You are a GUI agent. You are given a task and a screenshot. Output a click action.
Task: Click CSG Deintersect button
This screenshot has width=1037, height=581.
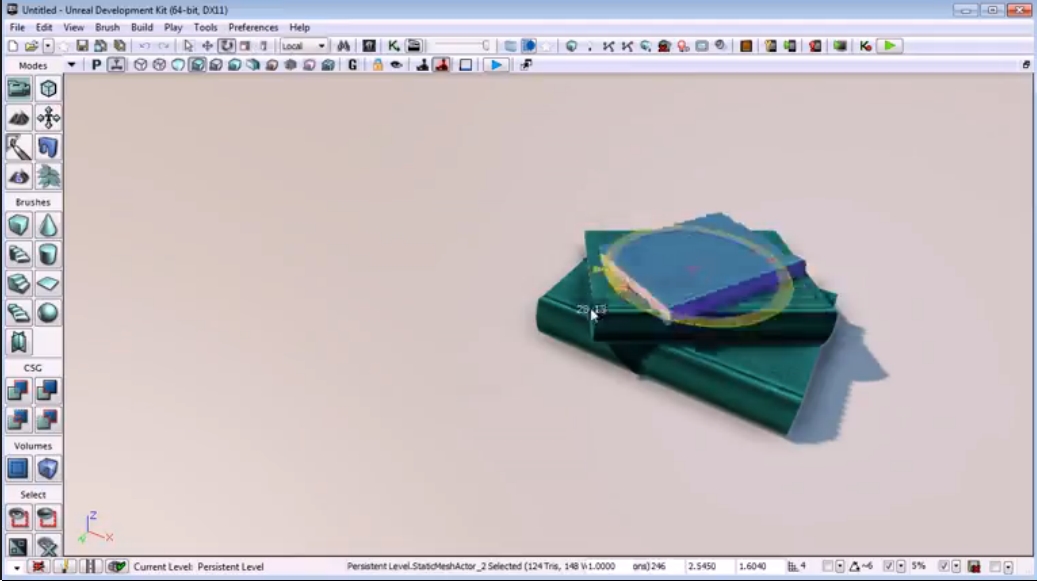tap(48, 420)
